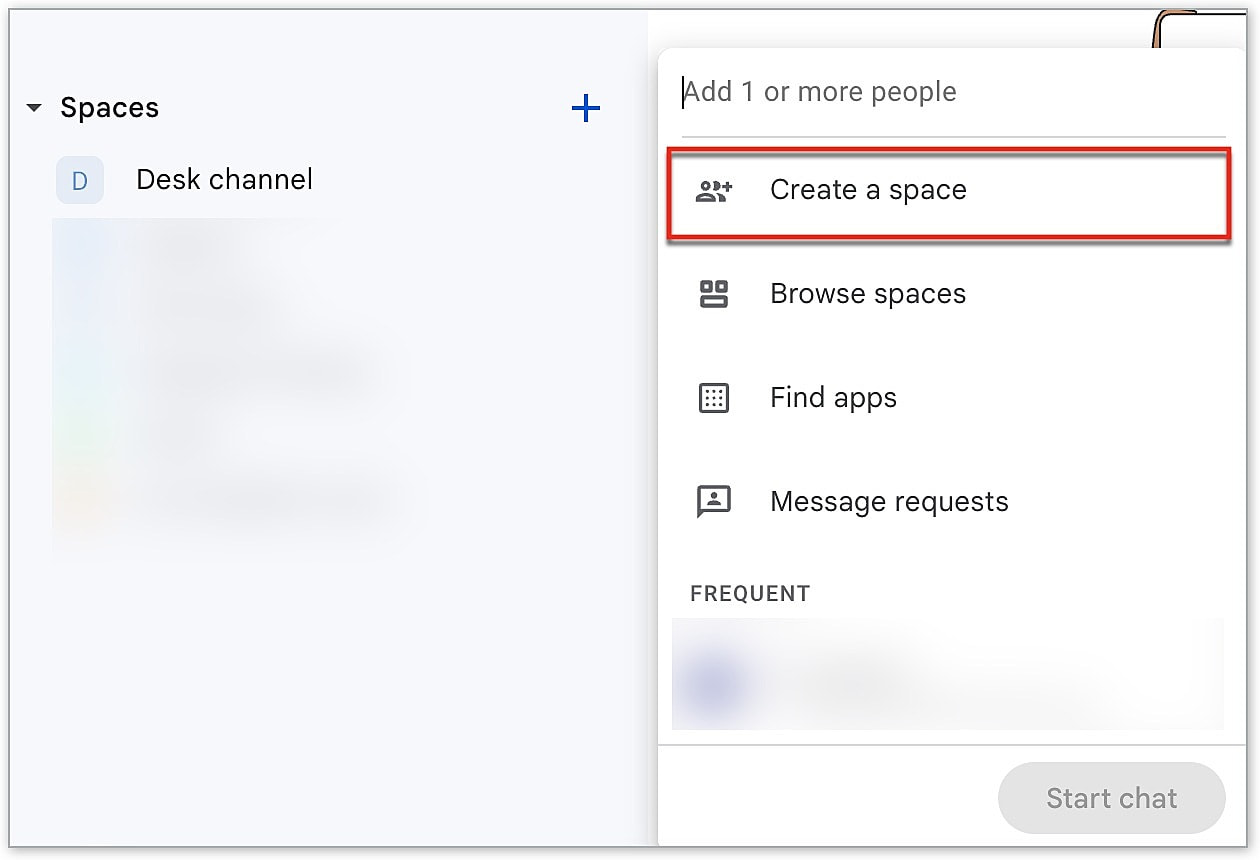Click the Message requests chat icon

714,502
